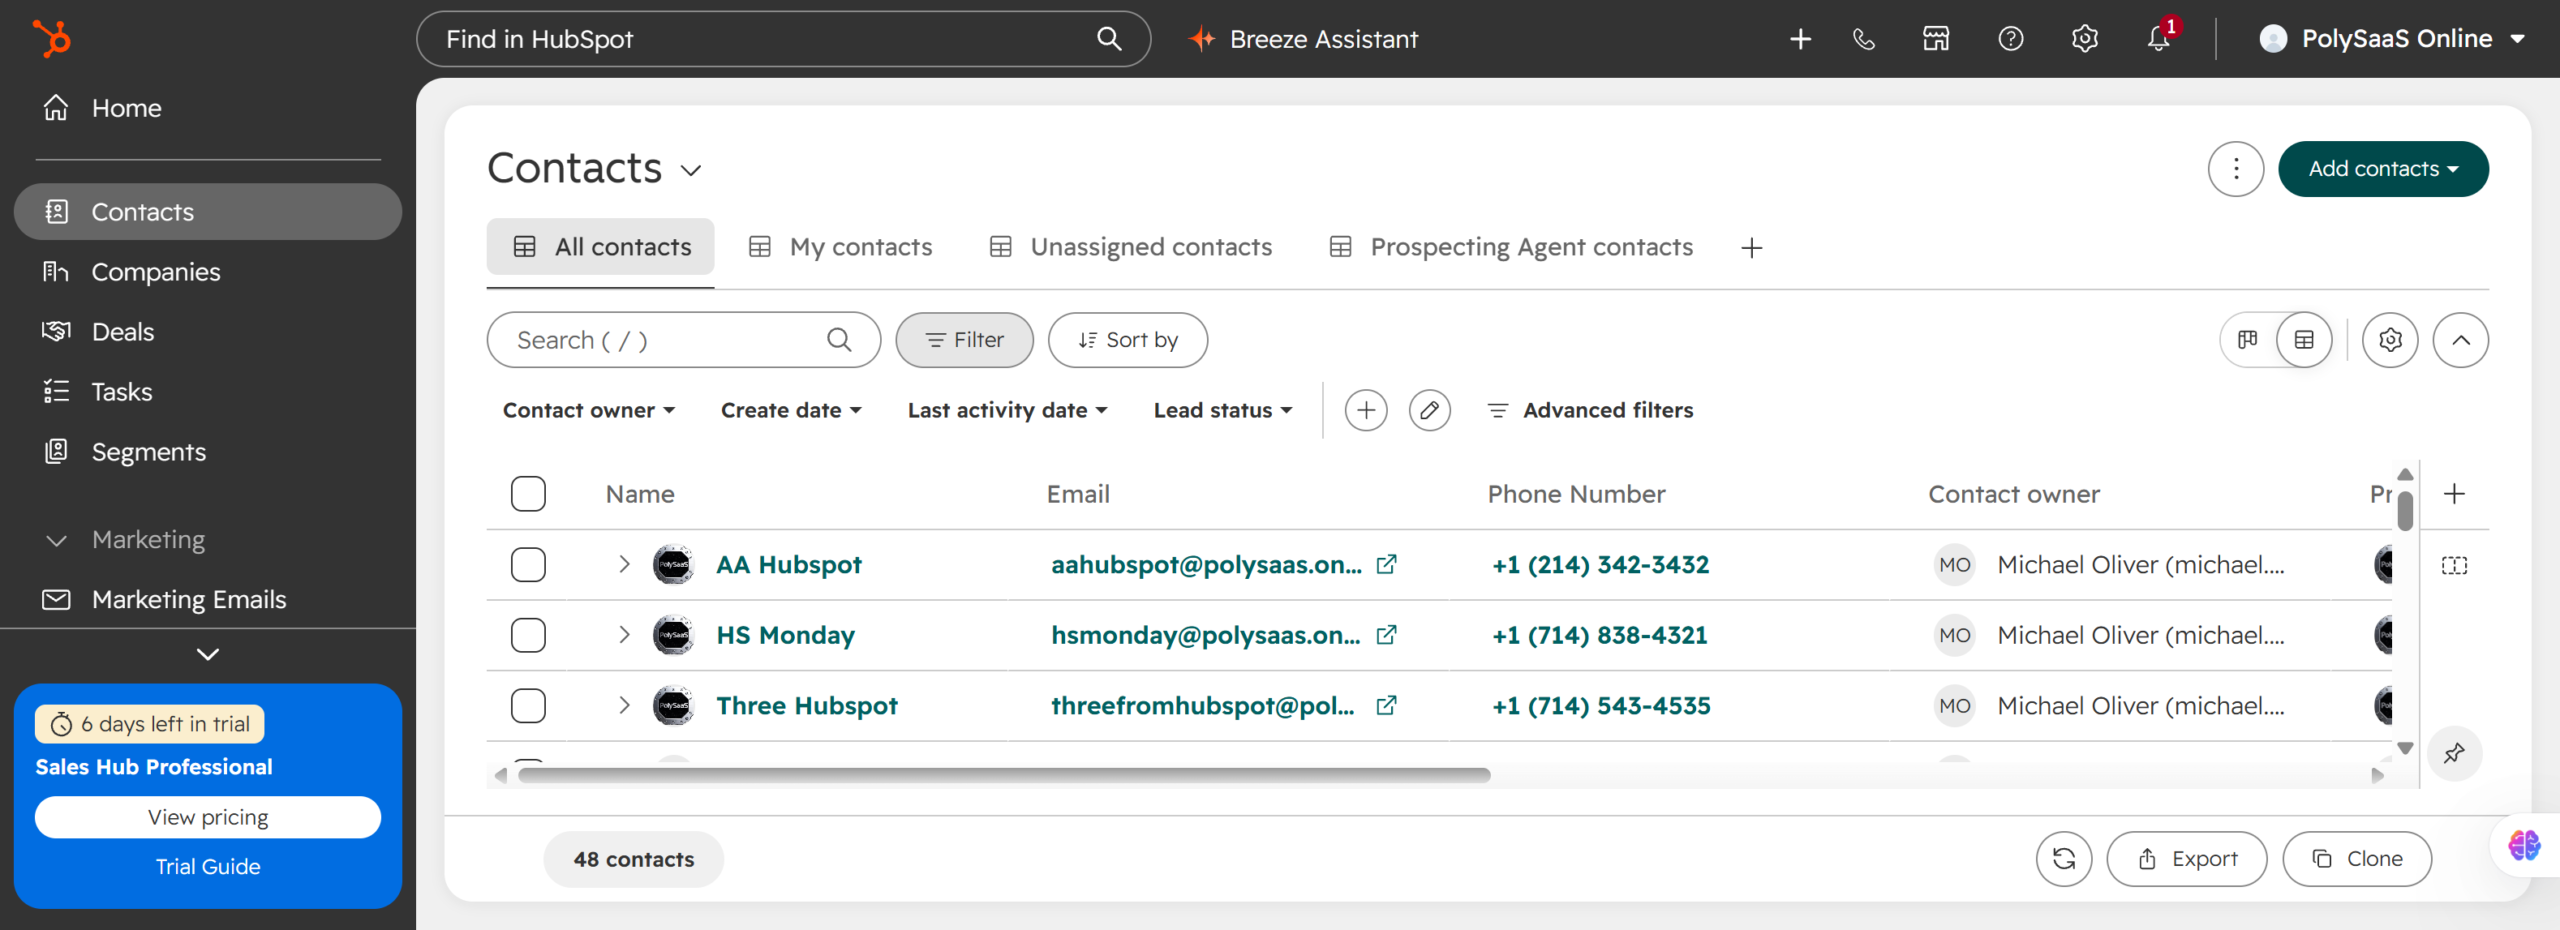Switch to table view icon
Screen dimensions: 2560x930
pos(2304,340)
